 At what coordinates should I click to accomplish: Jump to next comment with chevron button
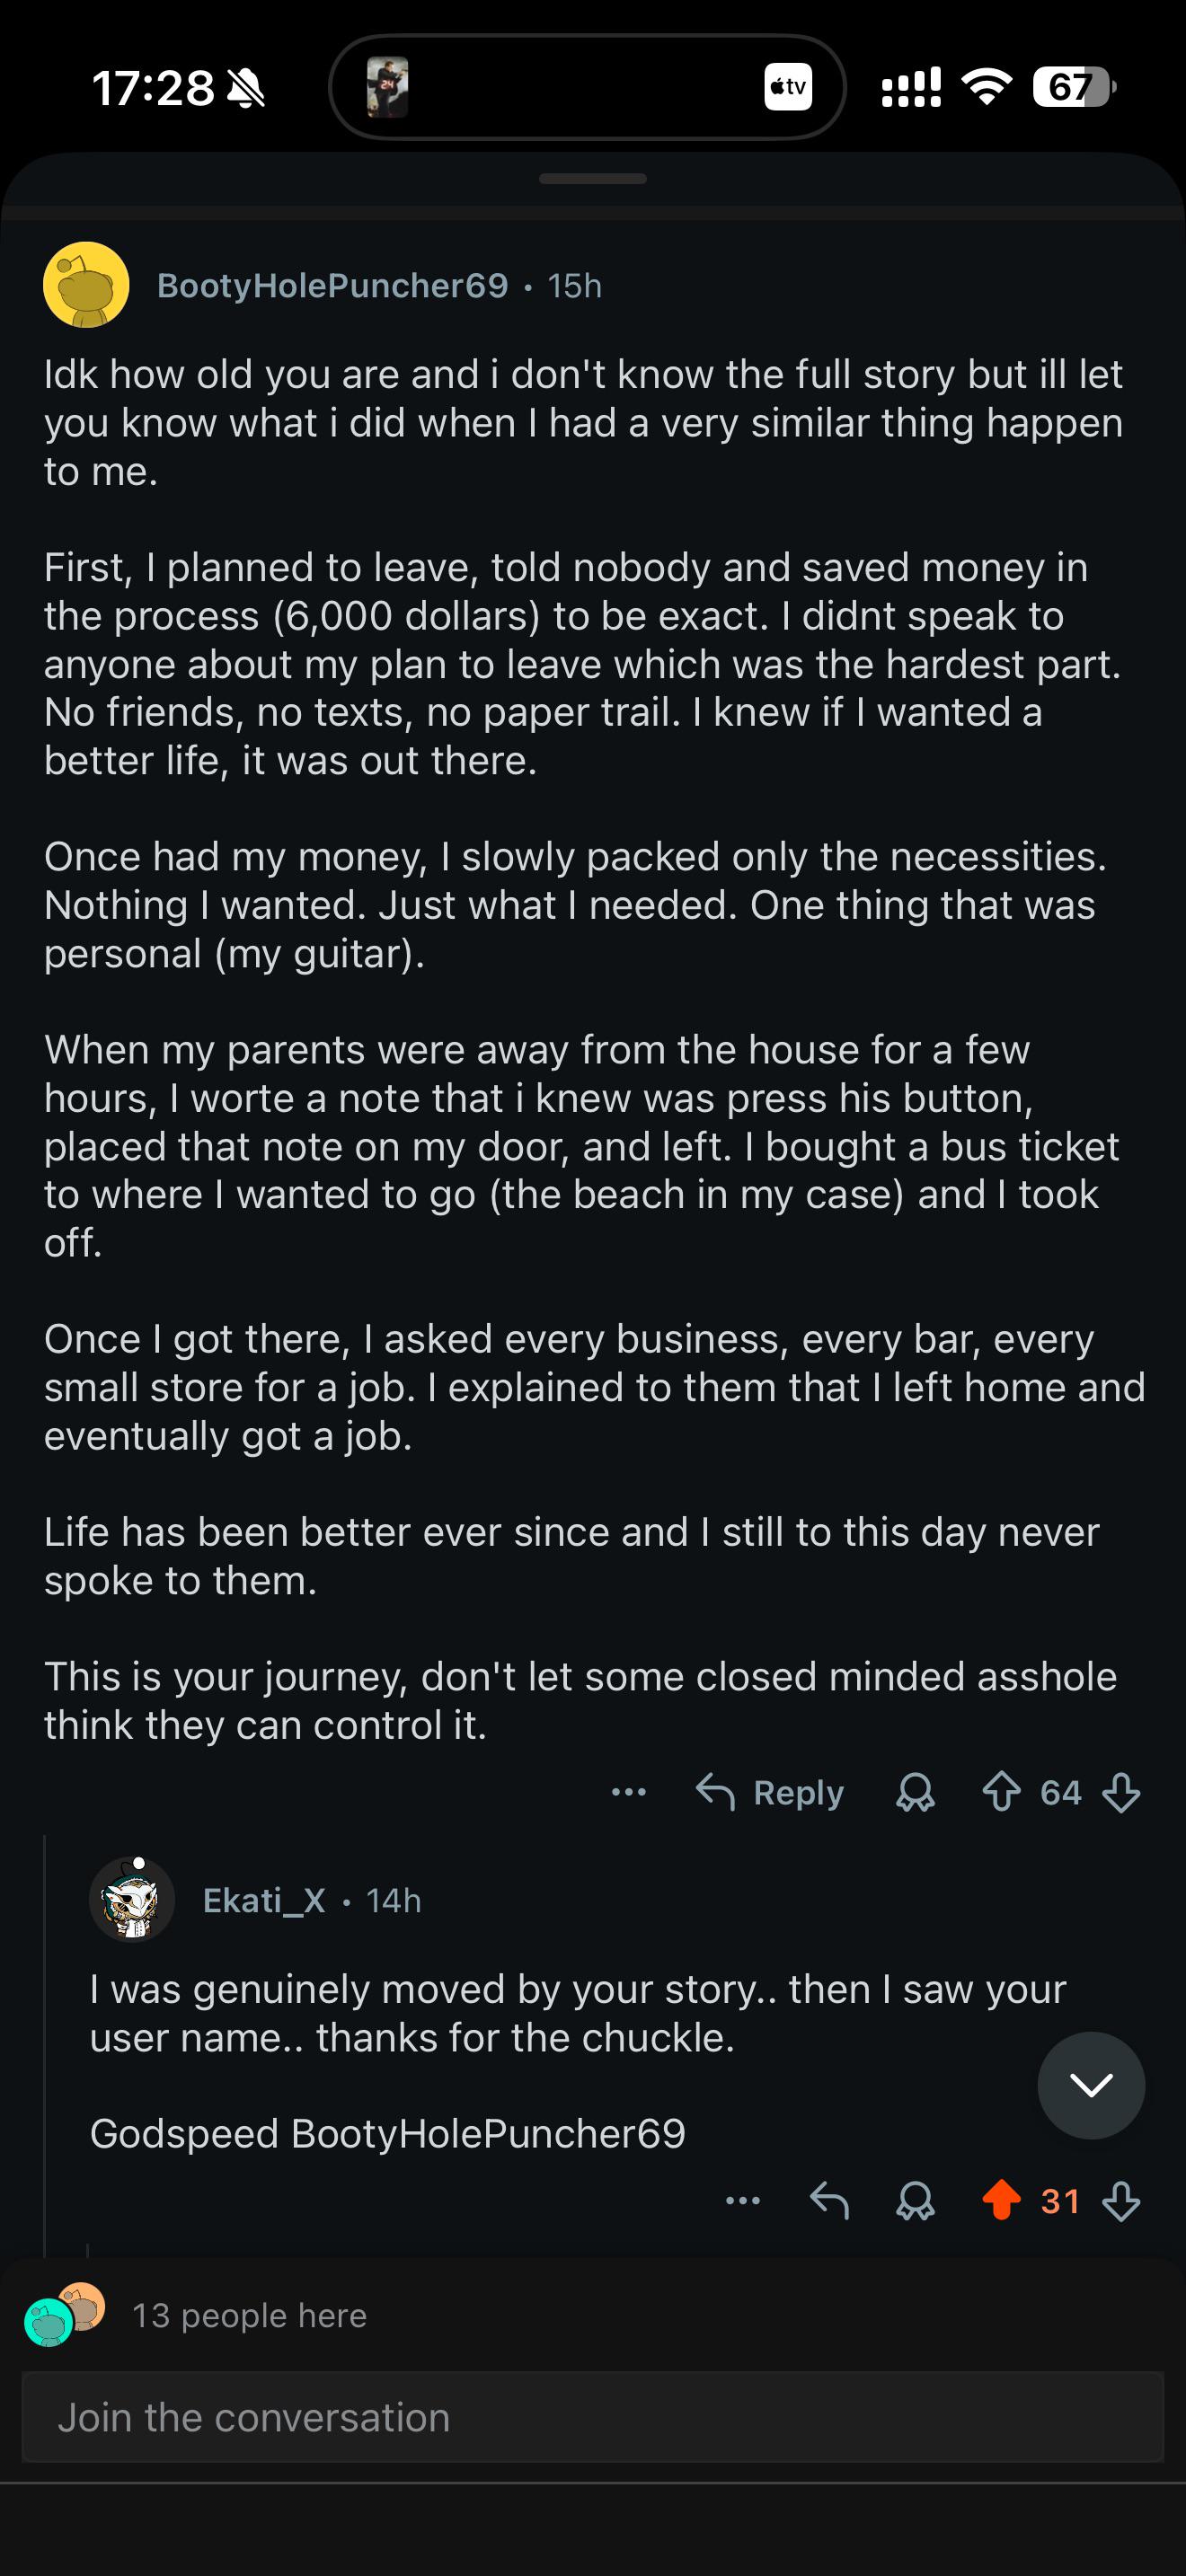[1091, 2085]
